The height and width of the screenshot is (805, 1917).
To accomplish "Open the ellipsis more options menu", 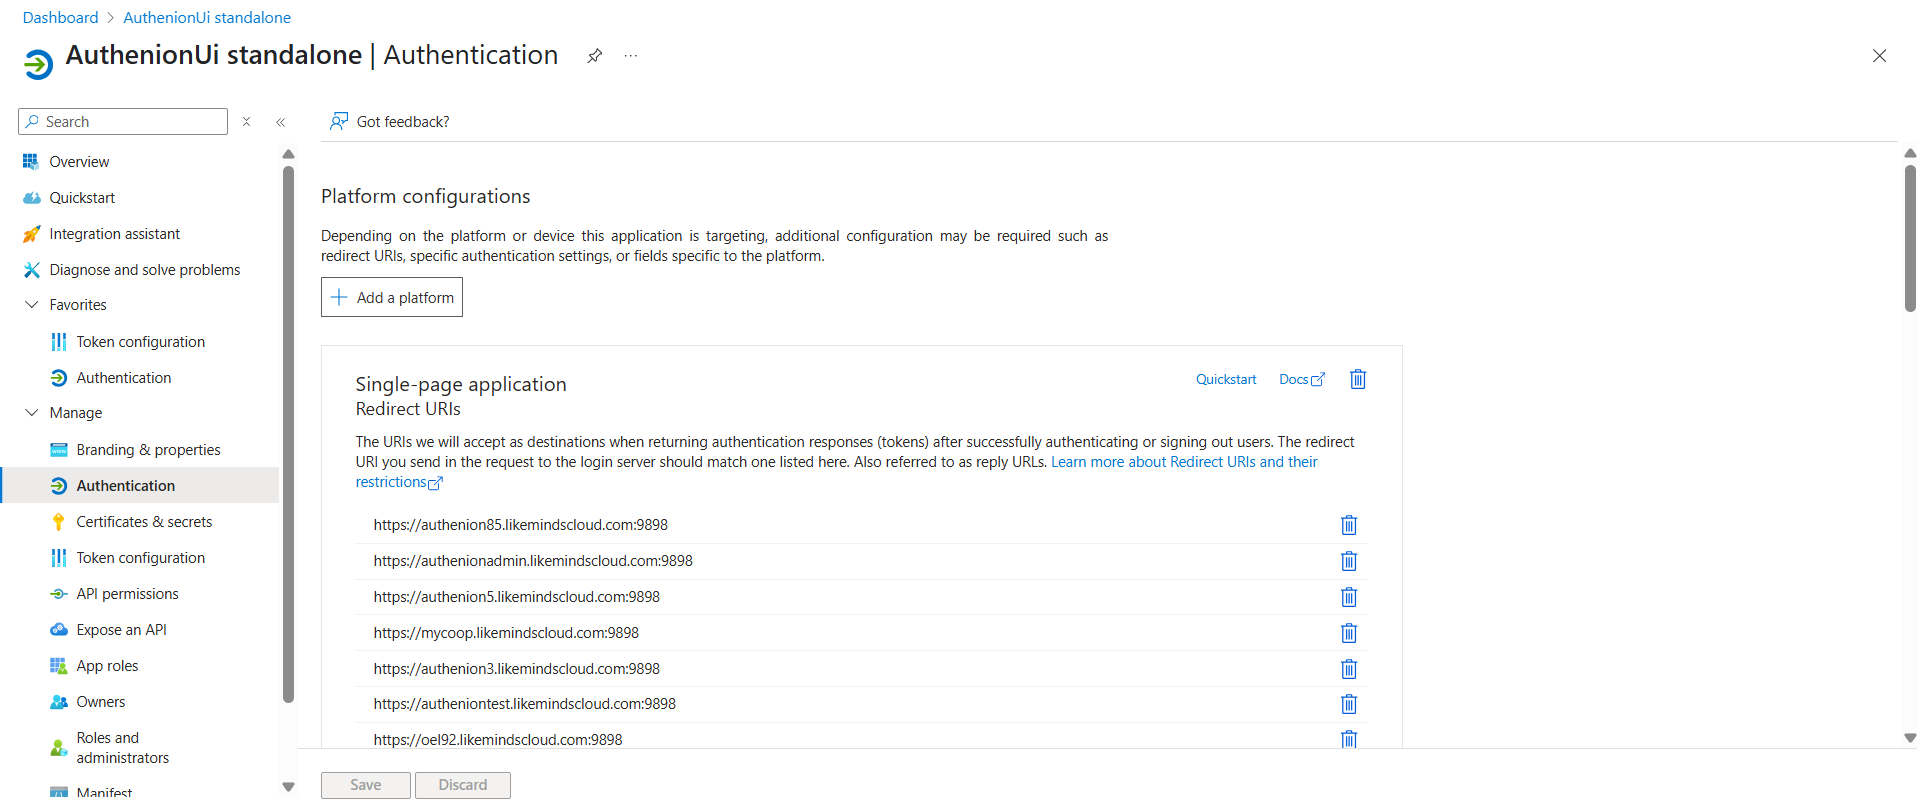I will pos(631,56).
